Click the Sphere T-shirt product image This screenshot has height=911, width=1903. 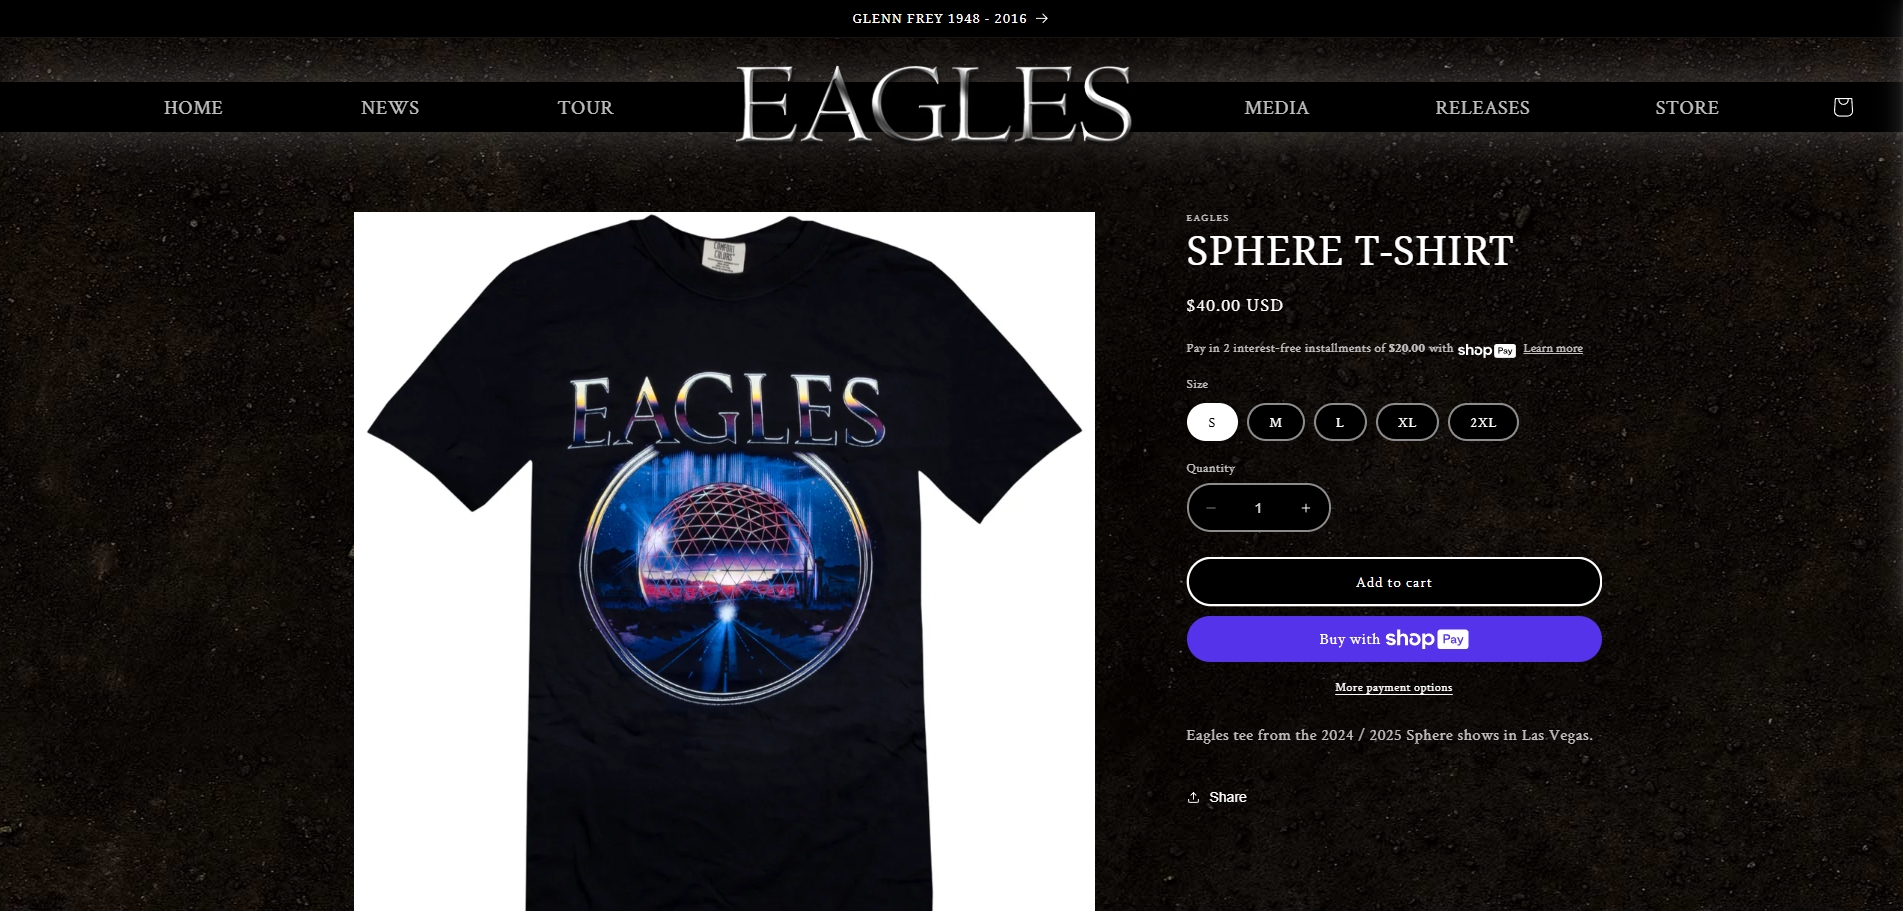pos(724,561)
